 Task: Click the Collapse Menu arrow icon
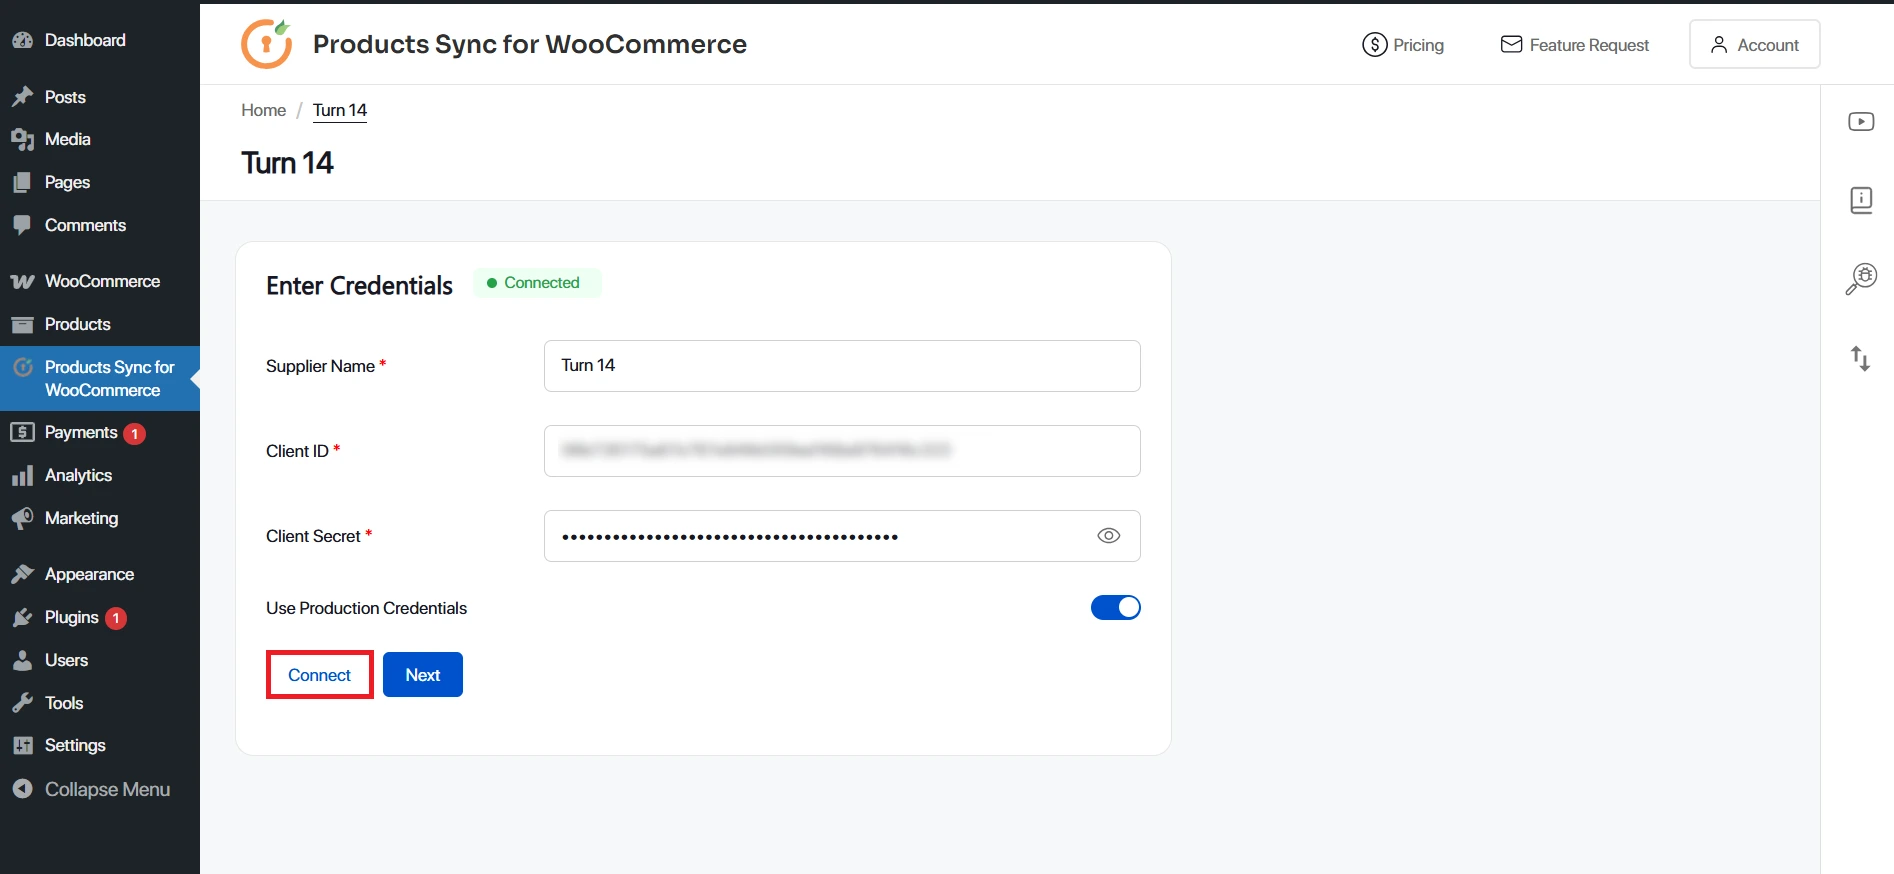click(x=22, y=789)
